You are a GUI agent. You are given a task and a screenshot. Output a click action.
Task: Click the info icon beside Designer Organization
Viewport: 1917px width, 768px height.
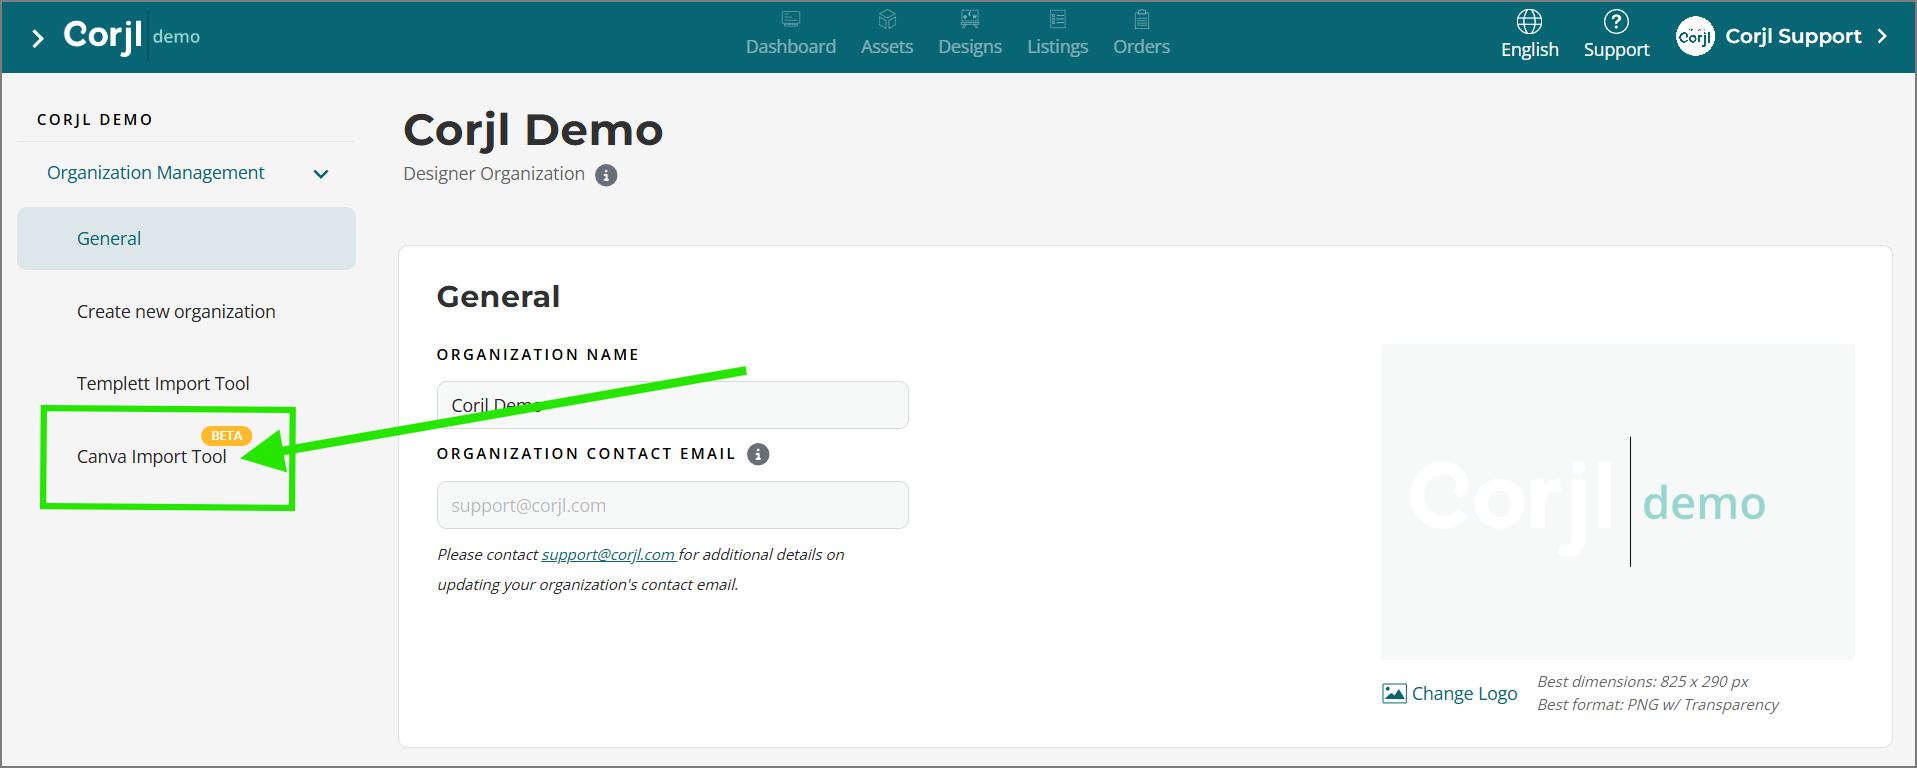pyautogui.click(x=606, y=175)
